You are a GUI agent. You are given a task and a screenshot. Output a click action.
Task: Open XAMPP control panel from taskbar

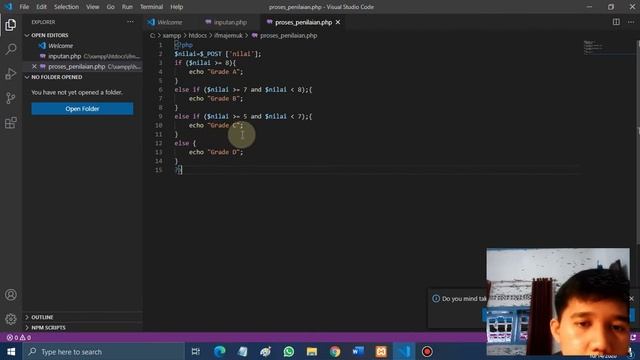(381, 351)
